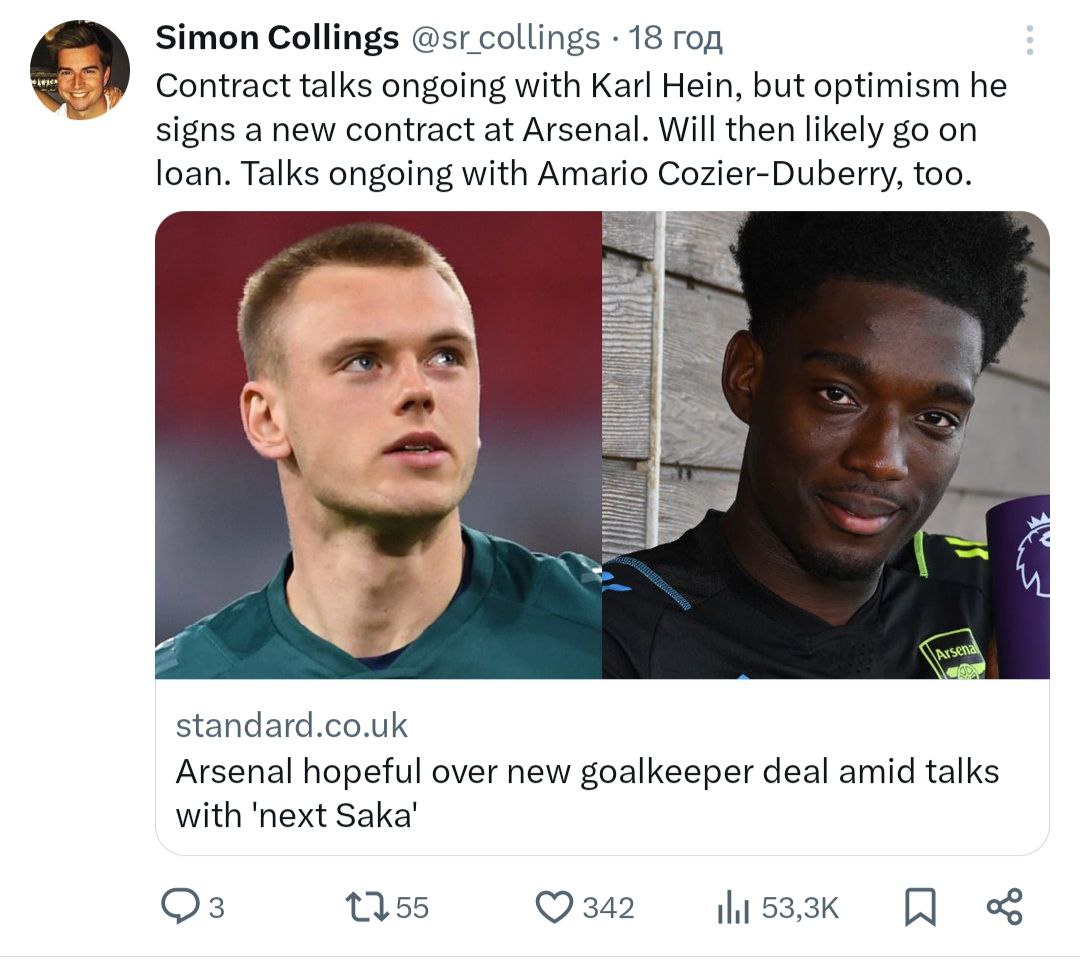The height and width of the screenshot is (961, 1080).
Task: Click the "342" likes count
Action: [x=608, y=908]
